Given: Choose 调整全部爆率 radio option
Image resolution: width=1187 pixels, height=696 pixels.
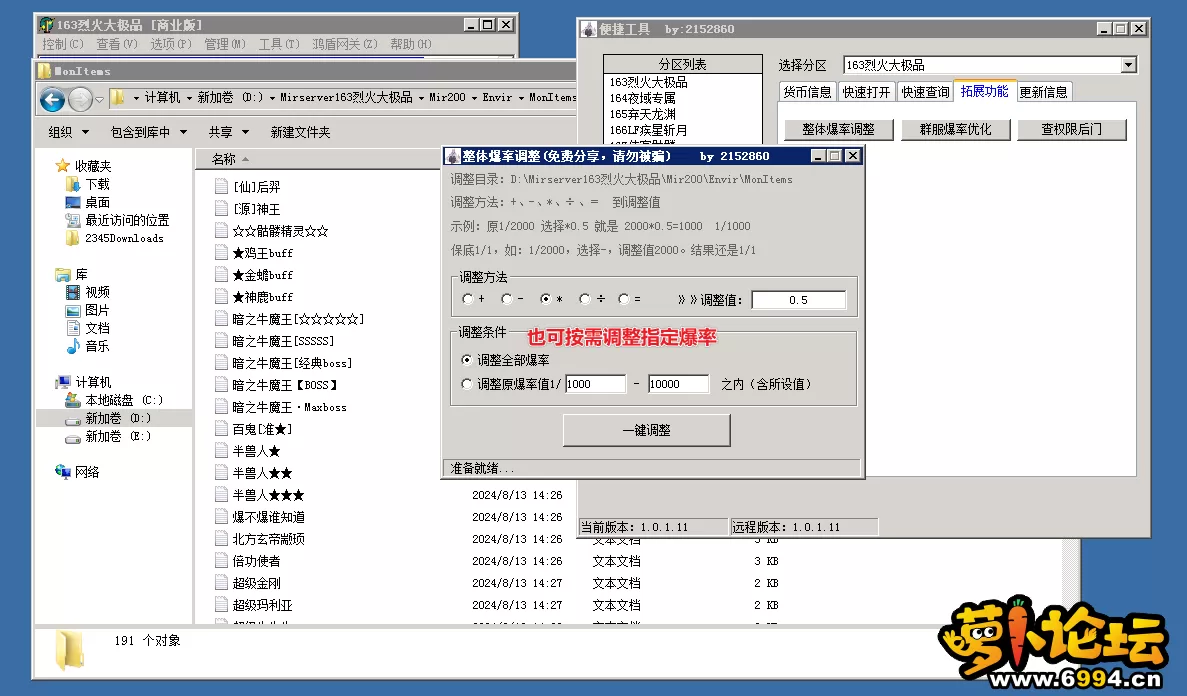Looking at the screenshot, I should [x=466, y=360].
